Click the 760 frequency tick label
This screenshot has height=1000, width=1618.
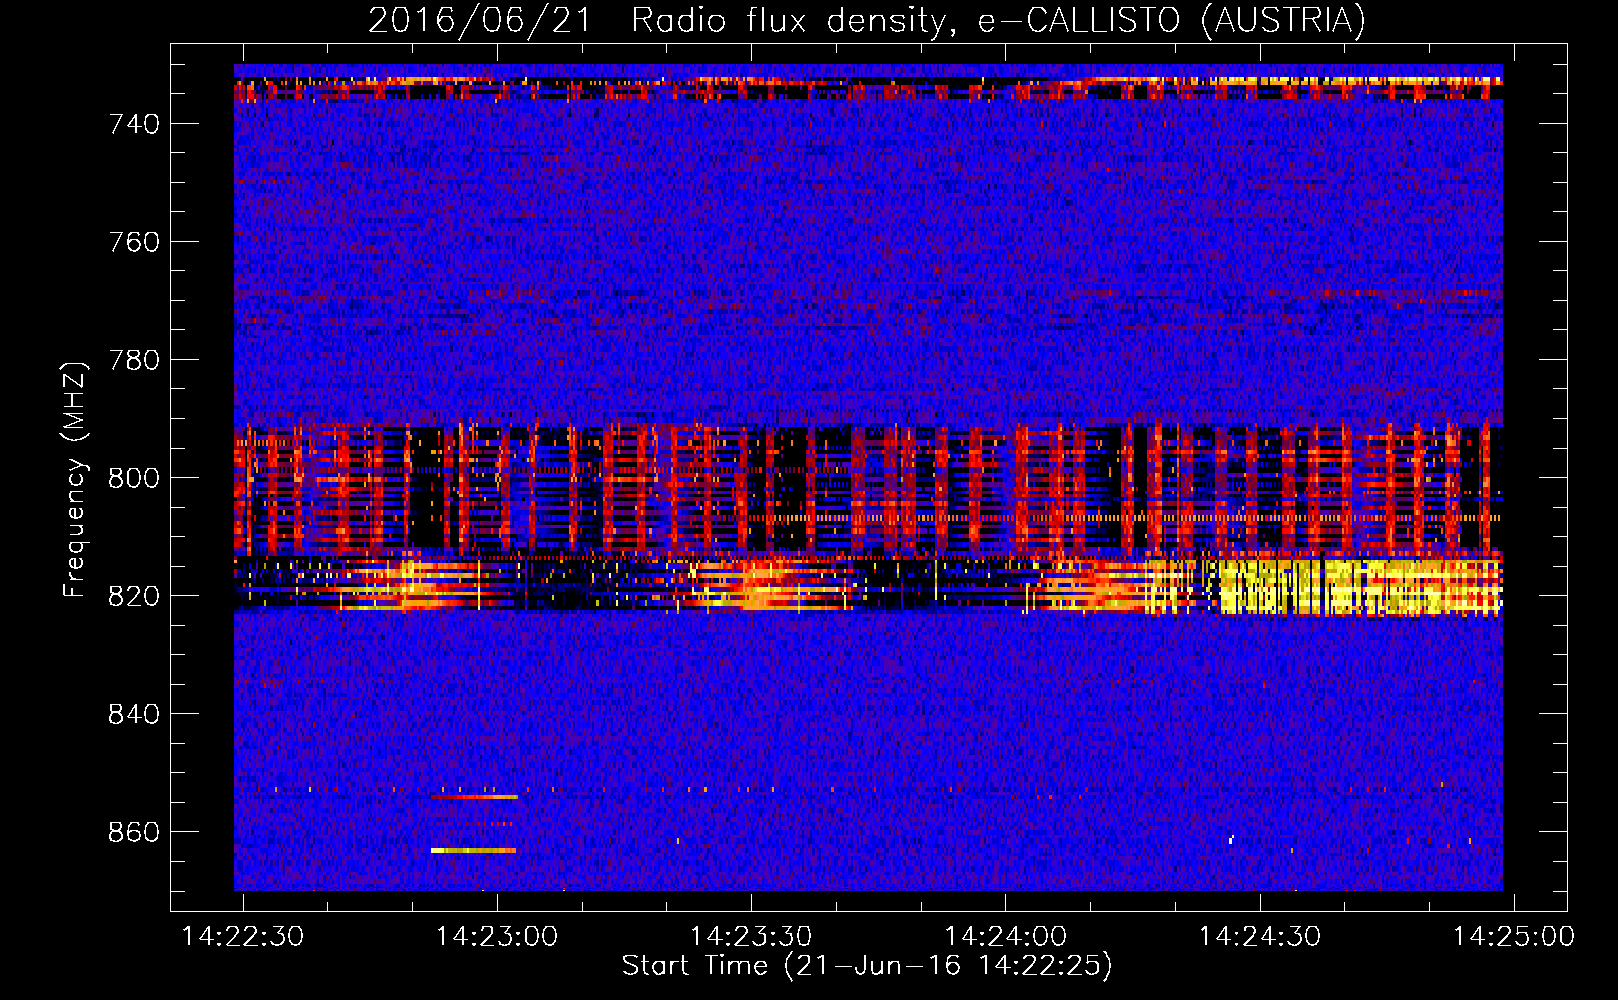pyautogui.click(x=134, y=242)
